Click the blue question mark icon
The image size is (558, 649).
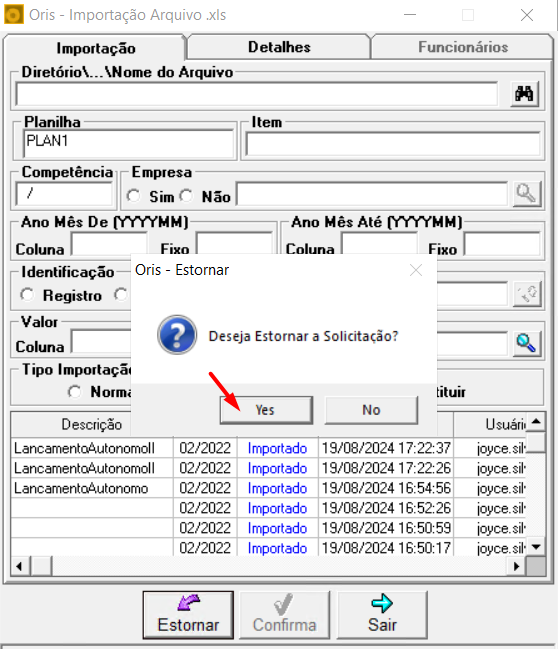tap(177, 334)
